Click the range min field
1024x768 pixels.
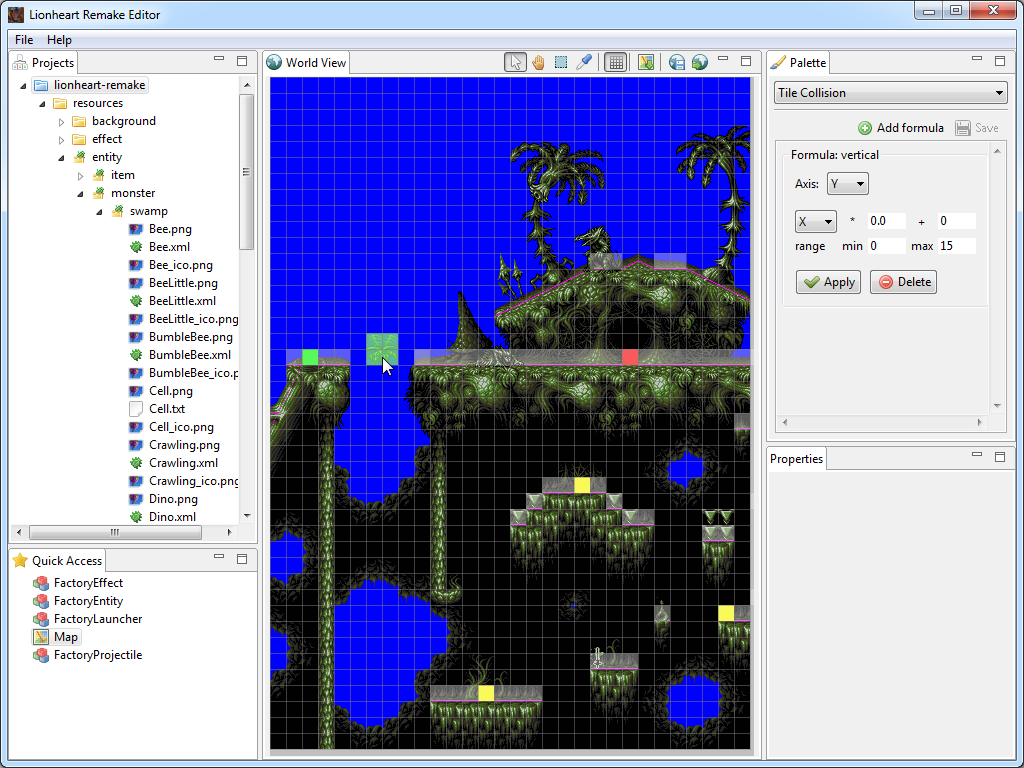[x=886, y=246]
